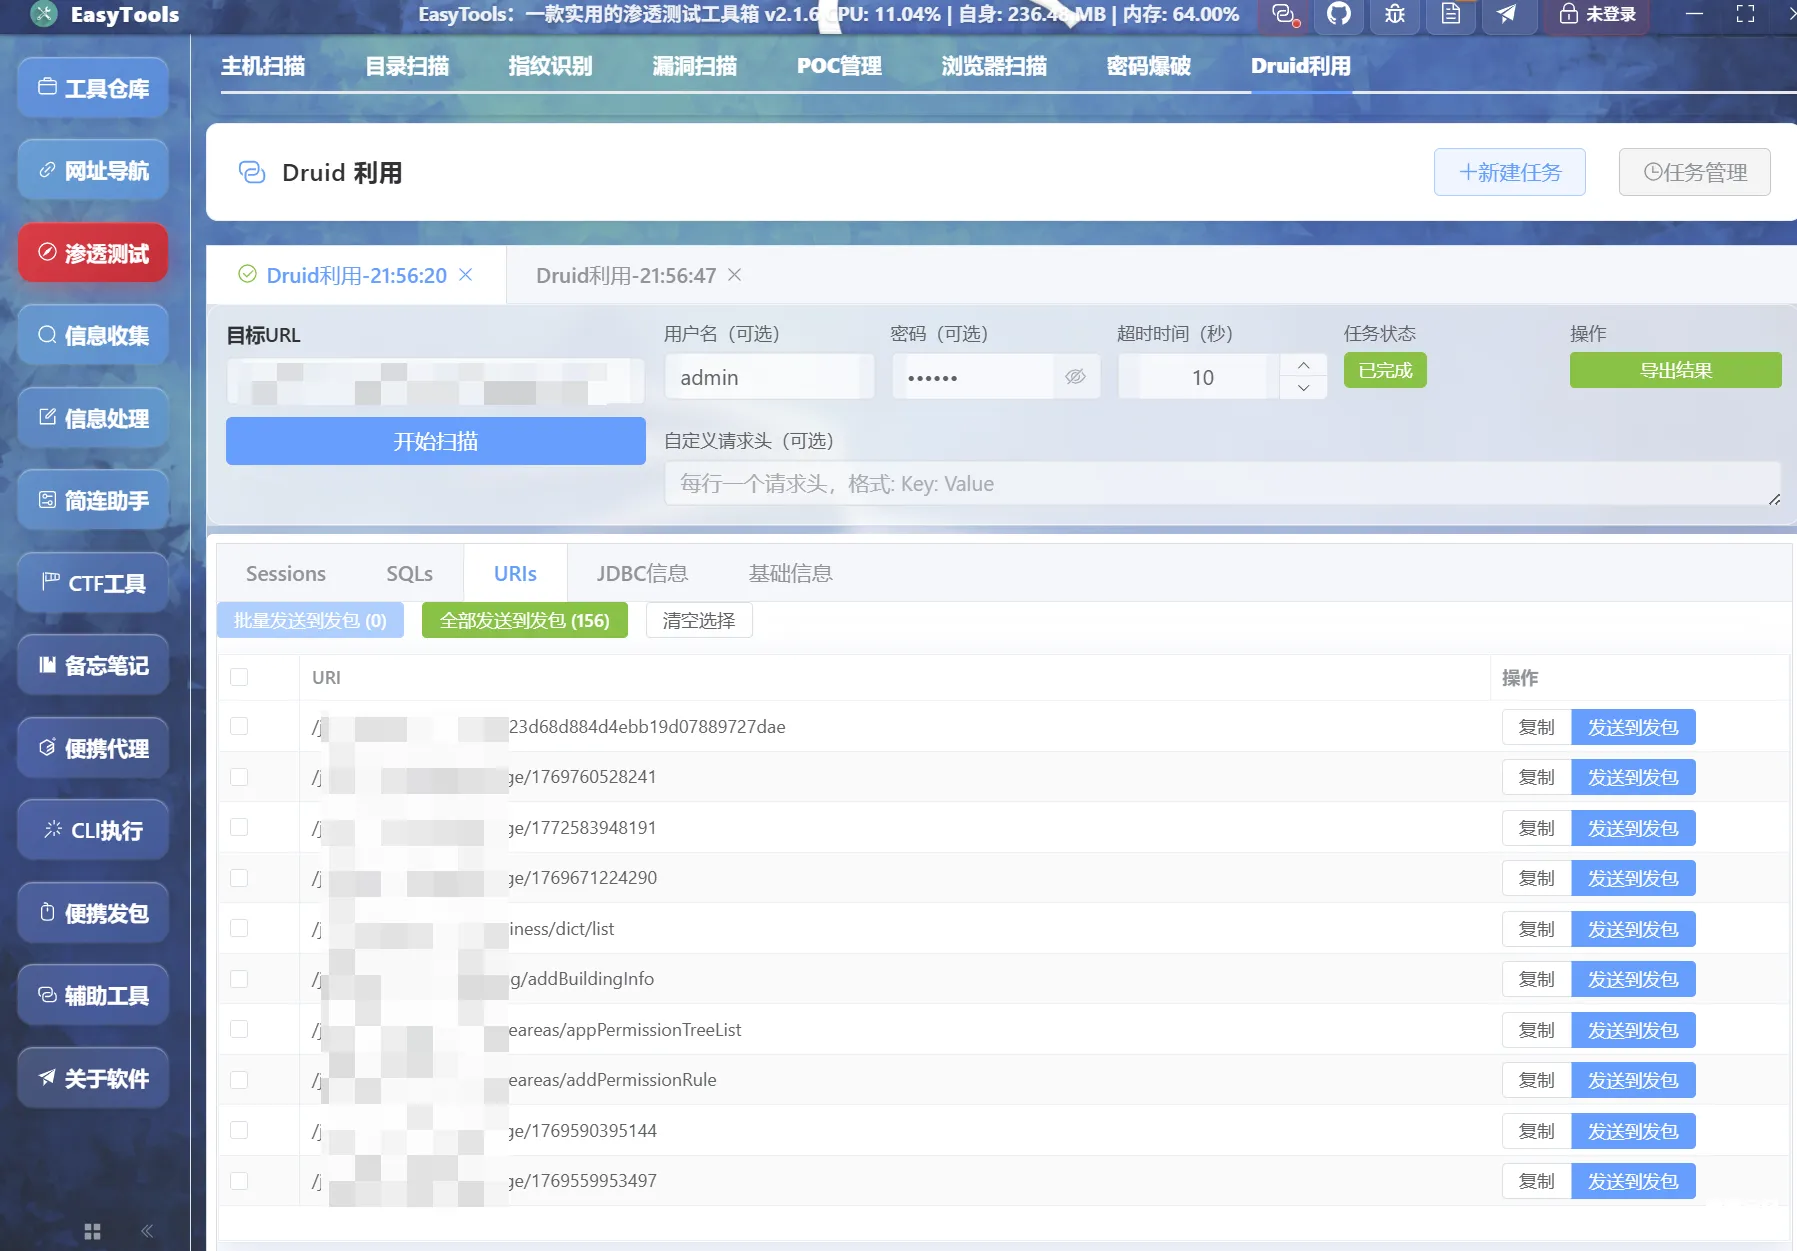Decrease timeout using the down stepper arrow

point(1302,388)
